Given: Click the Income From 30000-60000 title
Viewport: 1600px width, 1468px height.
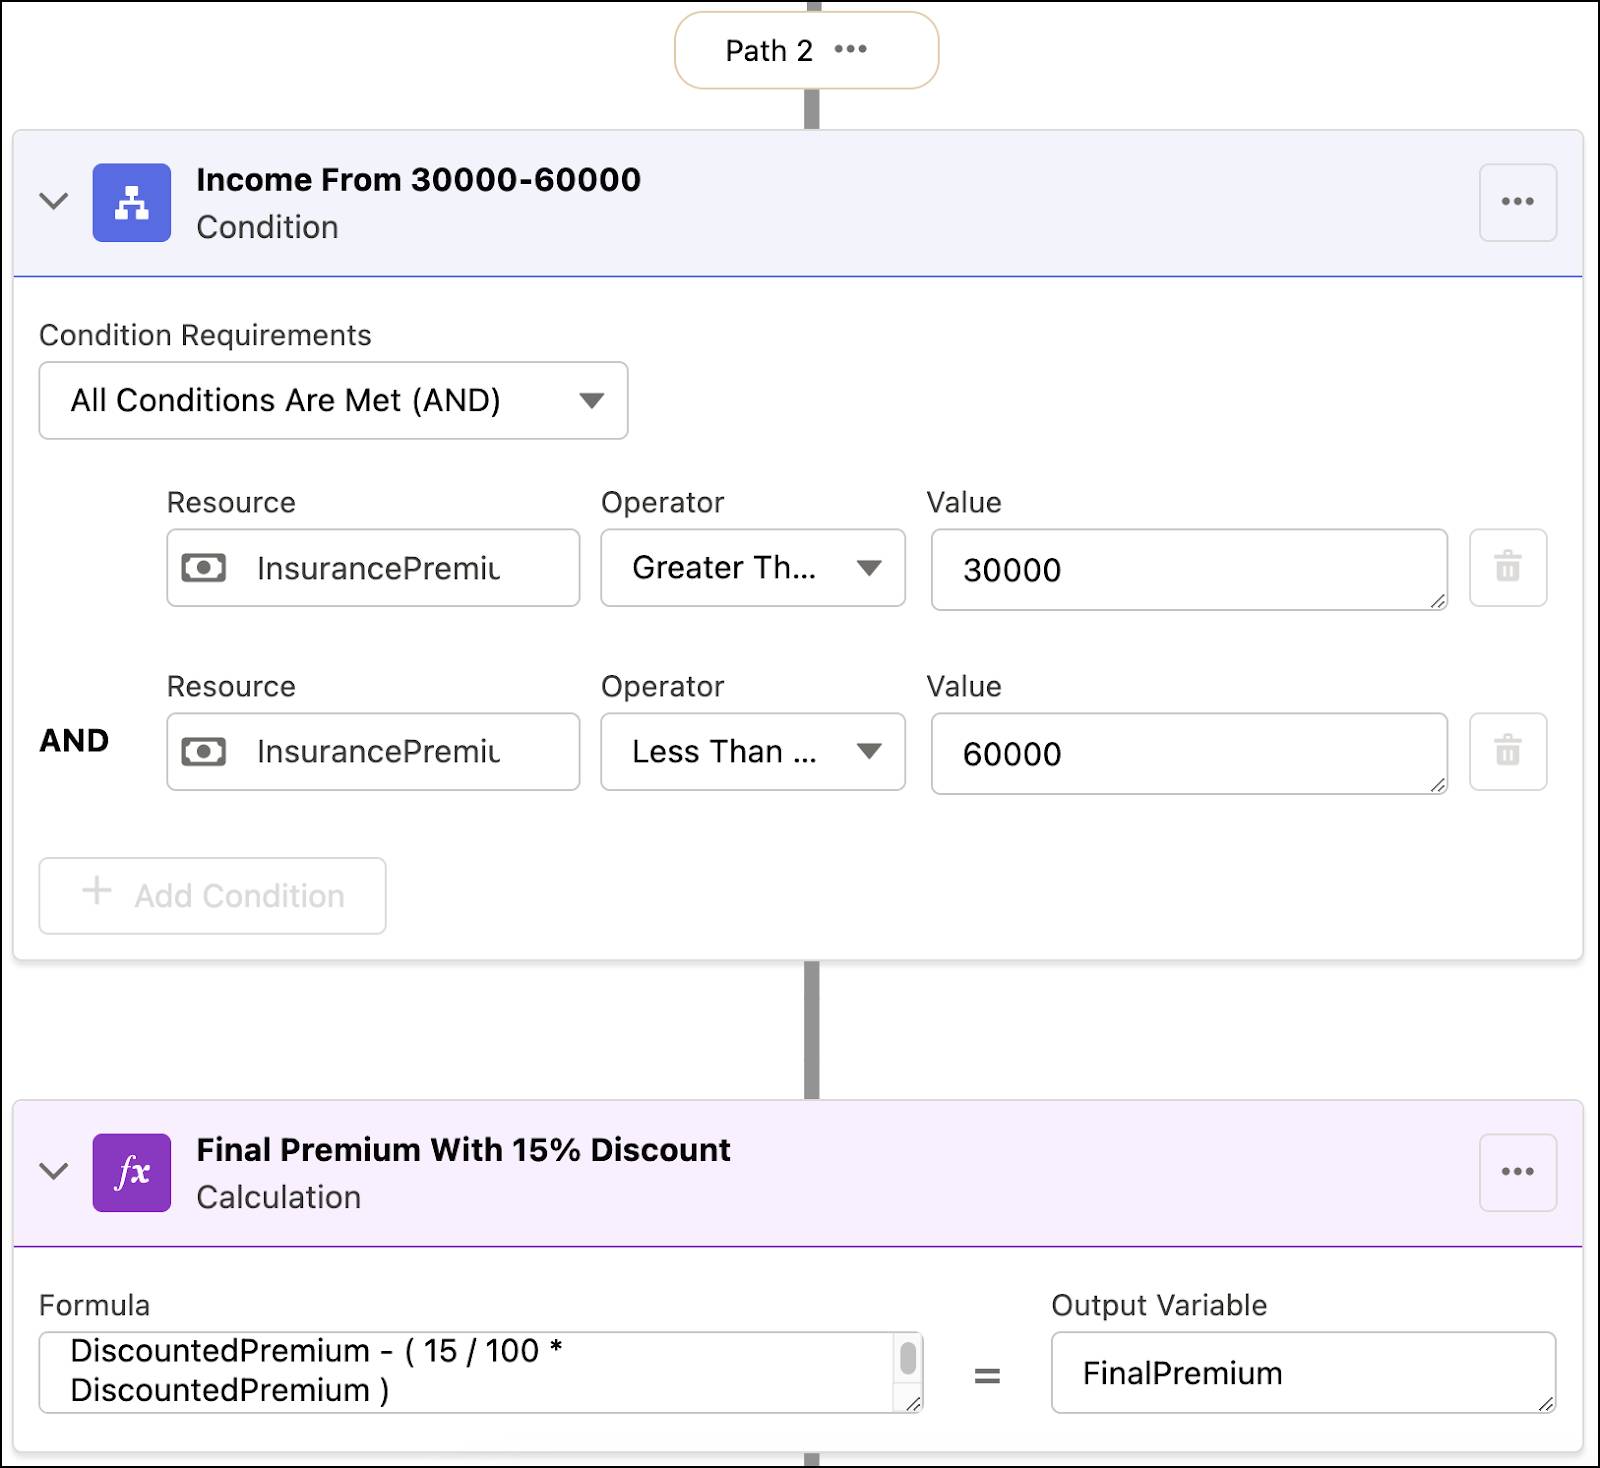Looking at the screenshot, I should [x=418, y=180].
